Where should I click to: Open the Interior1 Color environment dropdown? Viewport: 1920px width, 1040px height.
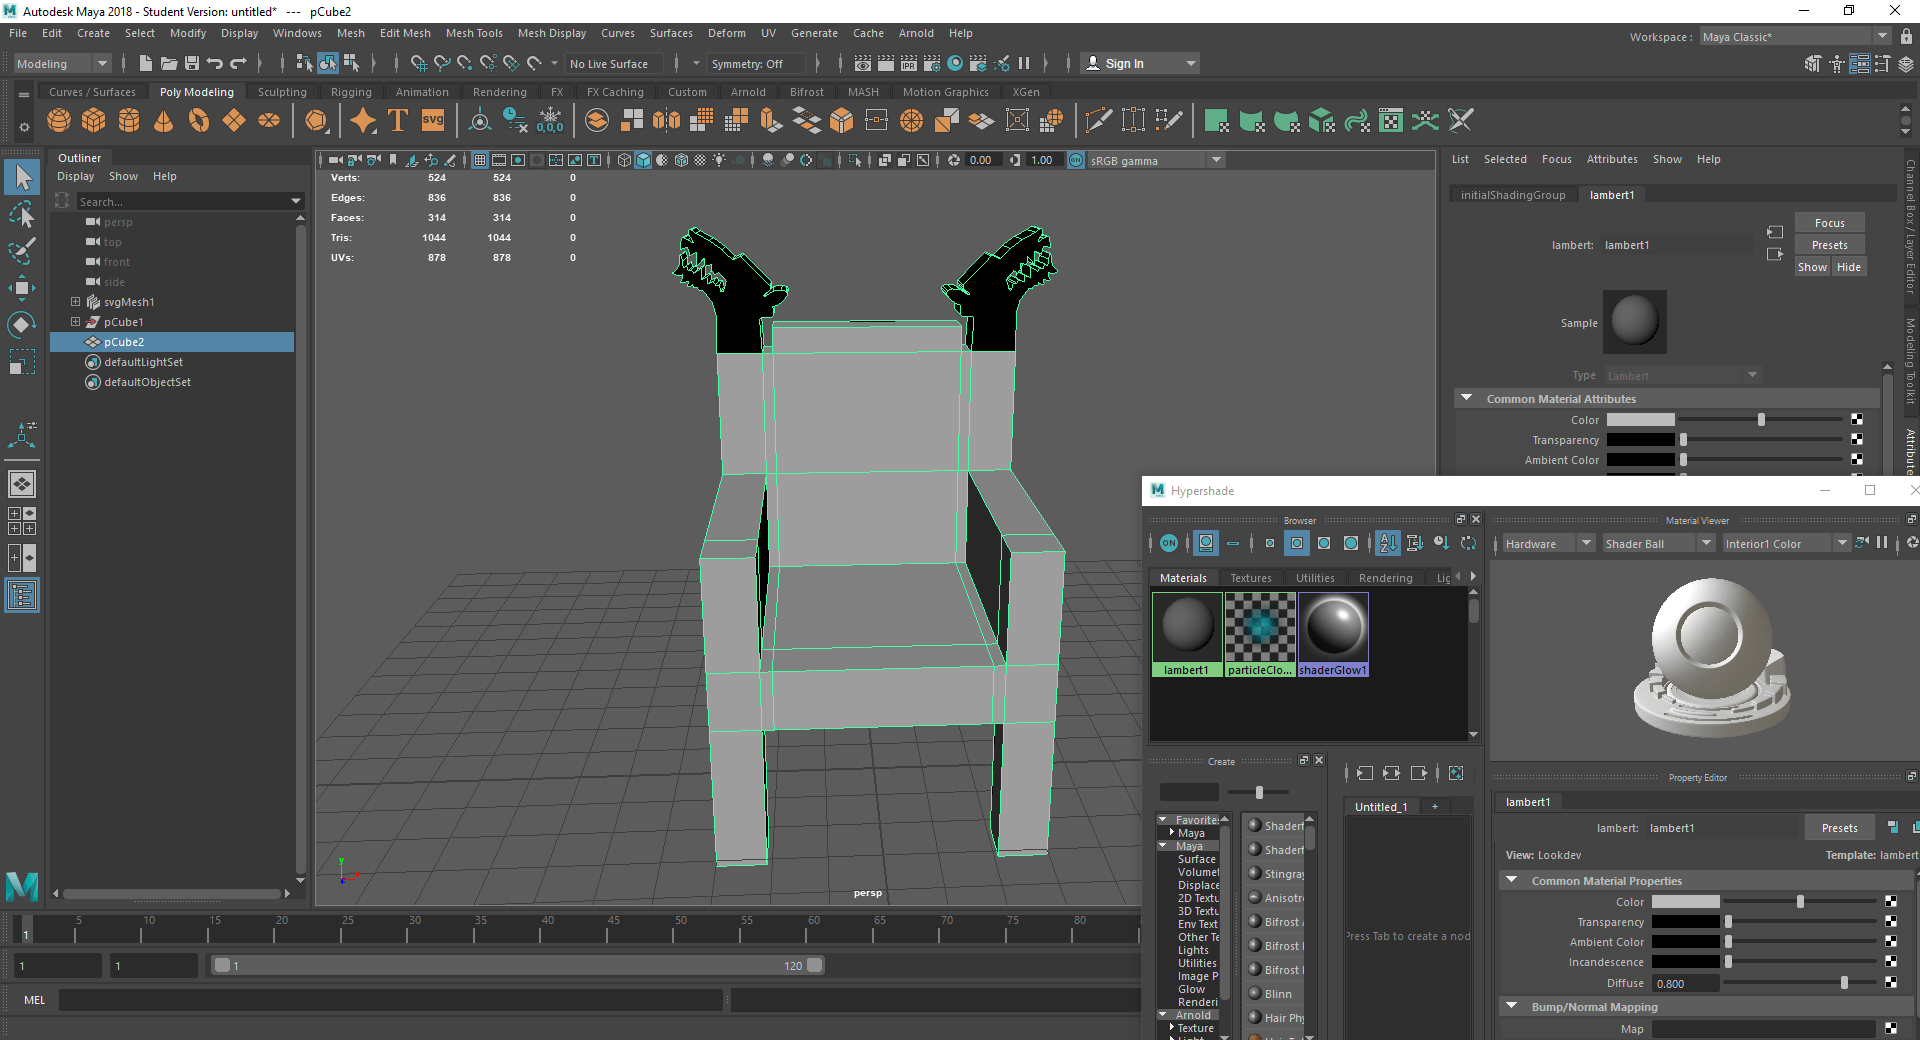1786,544
